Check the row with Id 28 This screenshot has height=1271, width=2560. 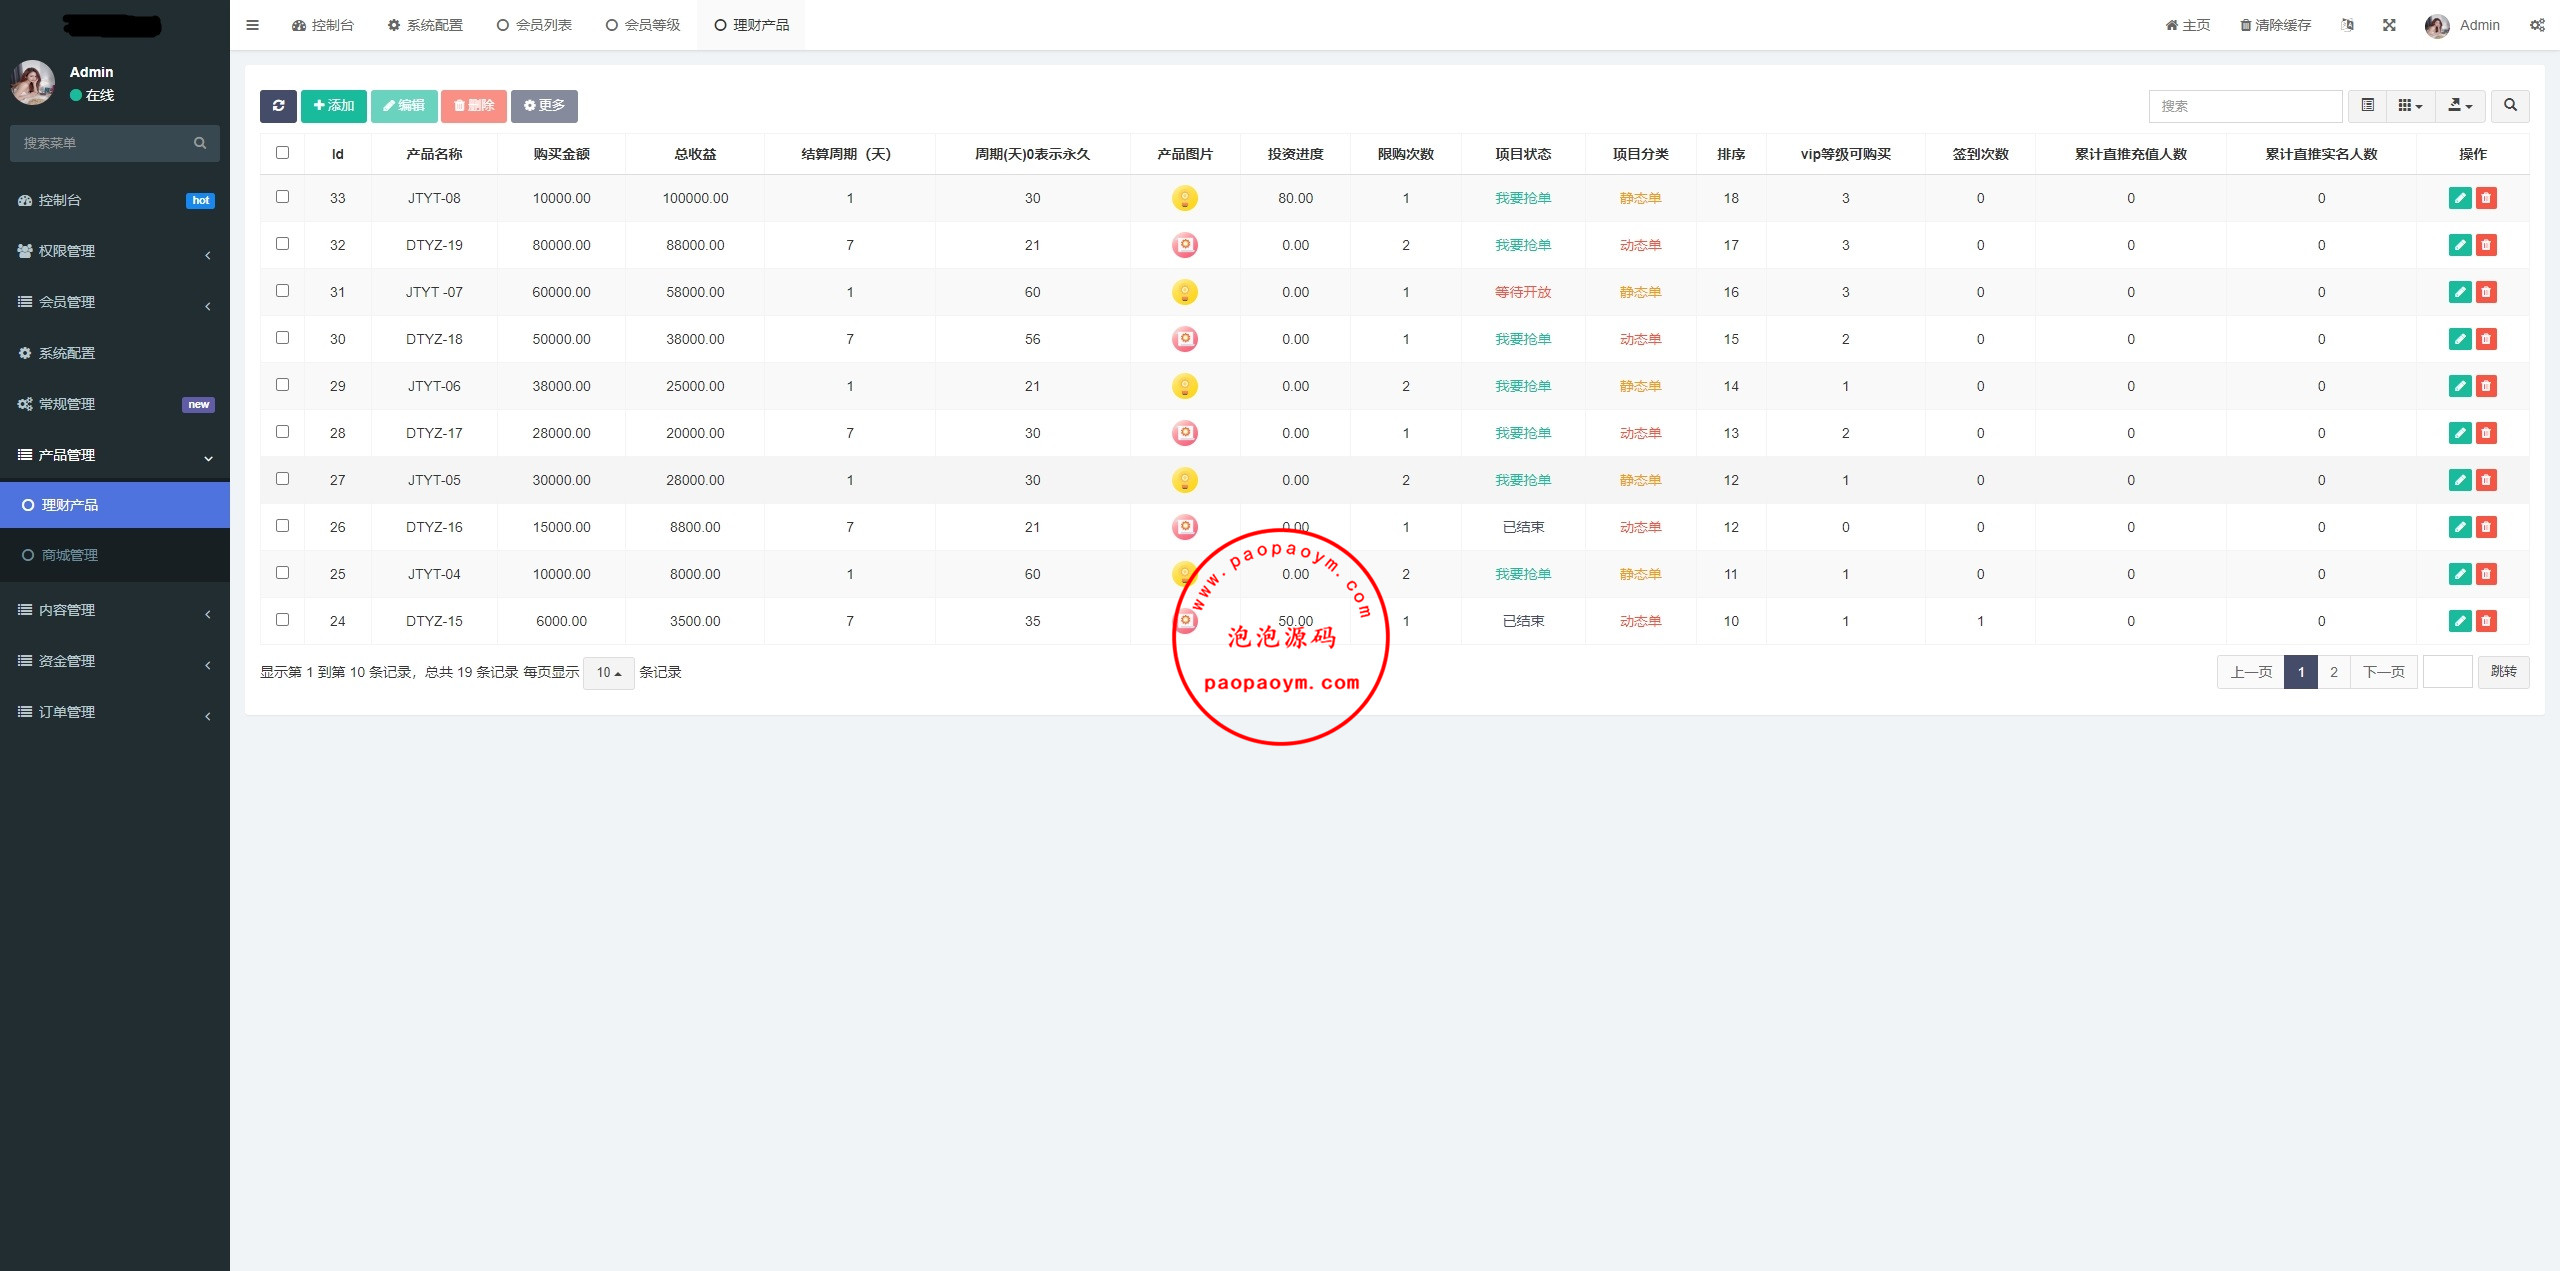coord(282,432)
